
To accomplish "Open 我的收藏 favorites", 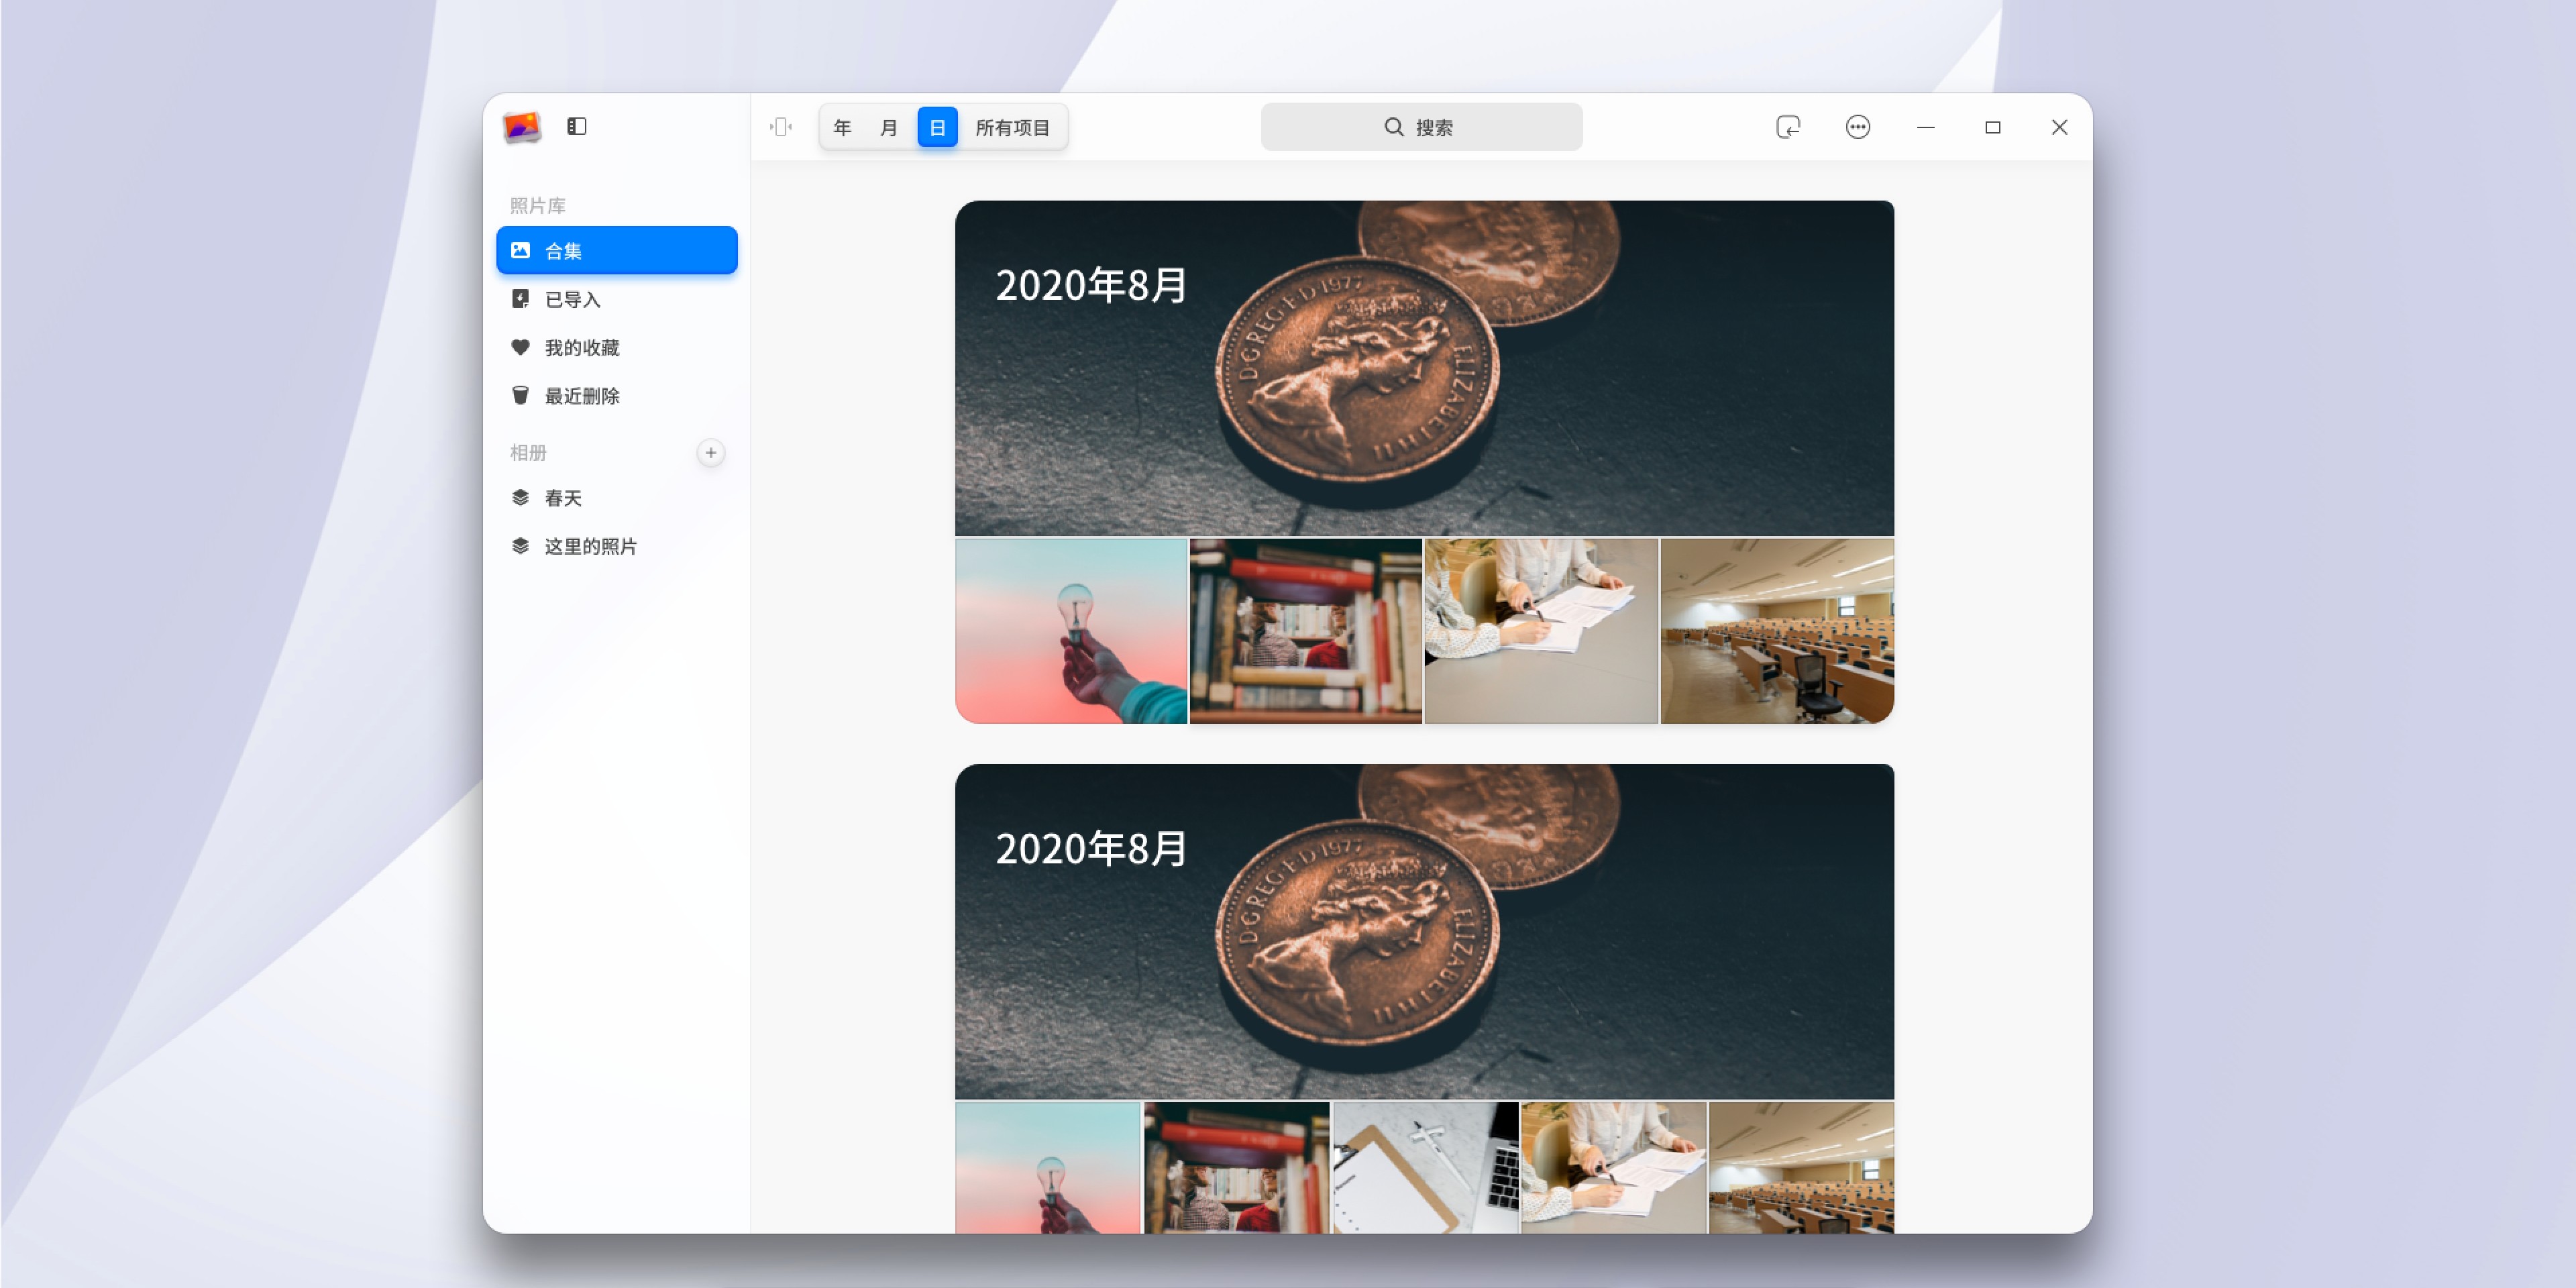I will pos(617,347).
